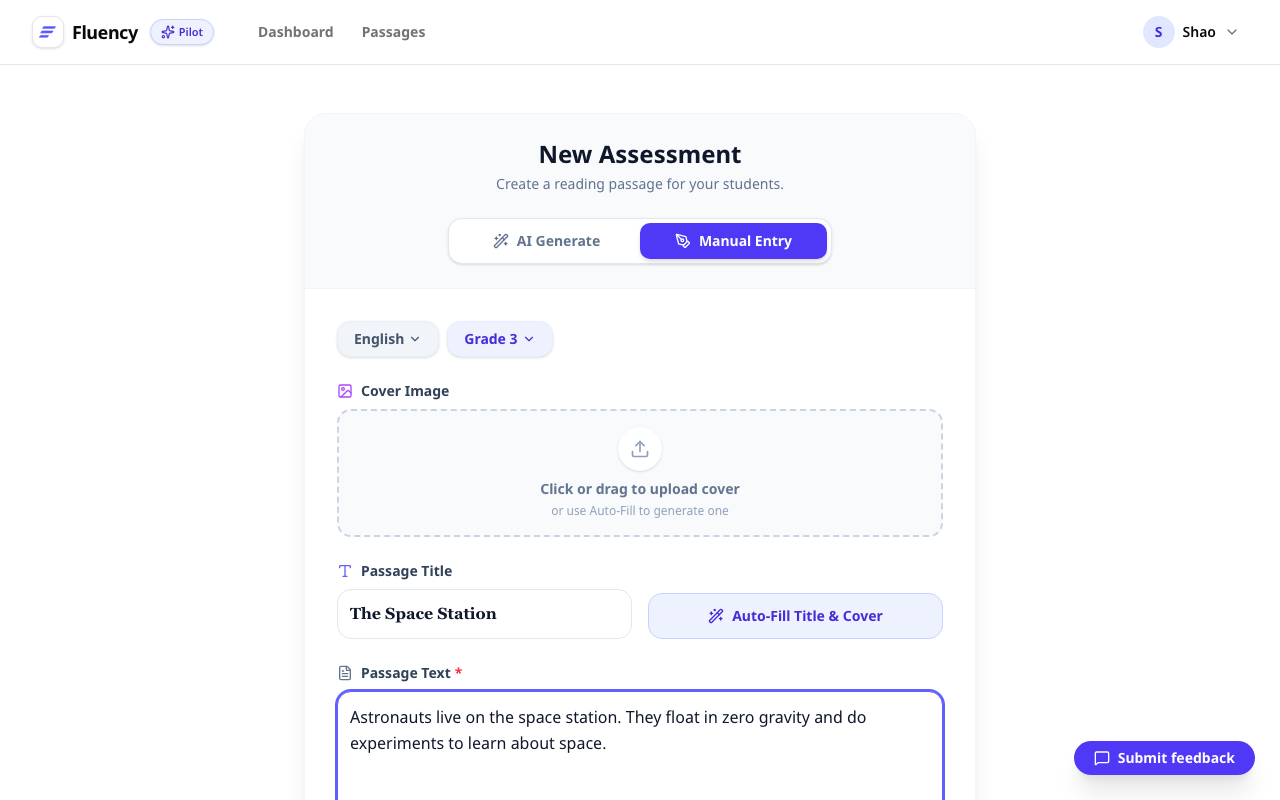
Task: Click the wand icon on Auto-Fill Title & Cover
Action: click(x=716, y=616)
